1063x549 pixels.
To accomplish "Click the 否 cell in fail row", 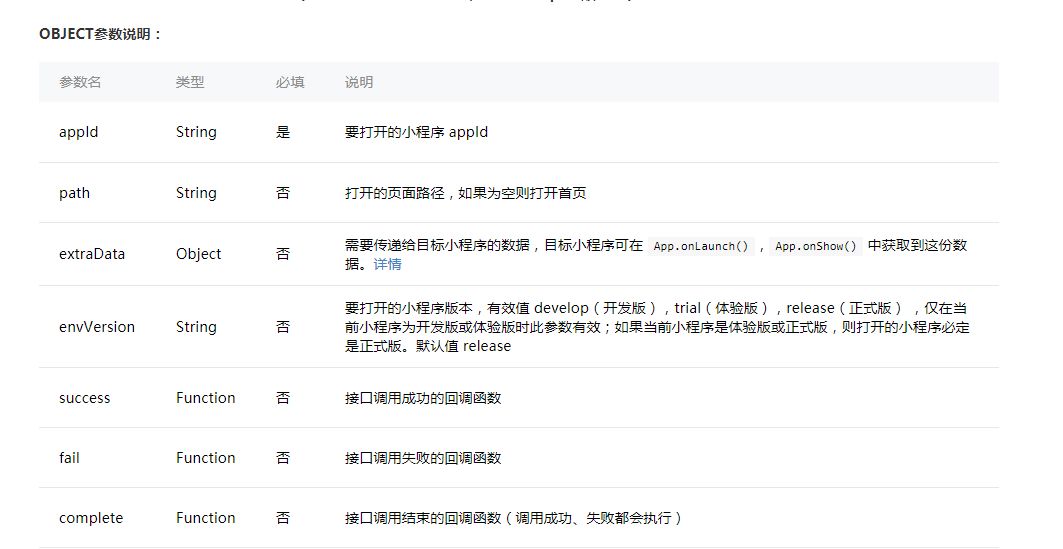I will pos(283,458).
